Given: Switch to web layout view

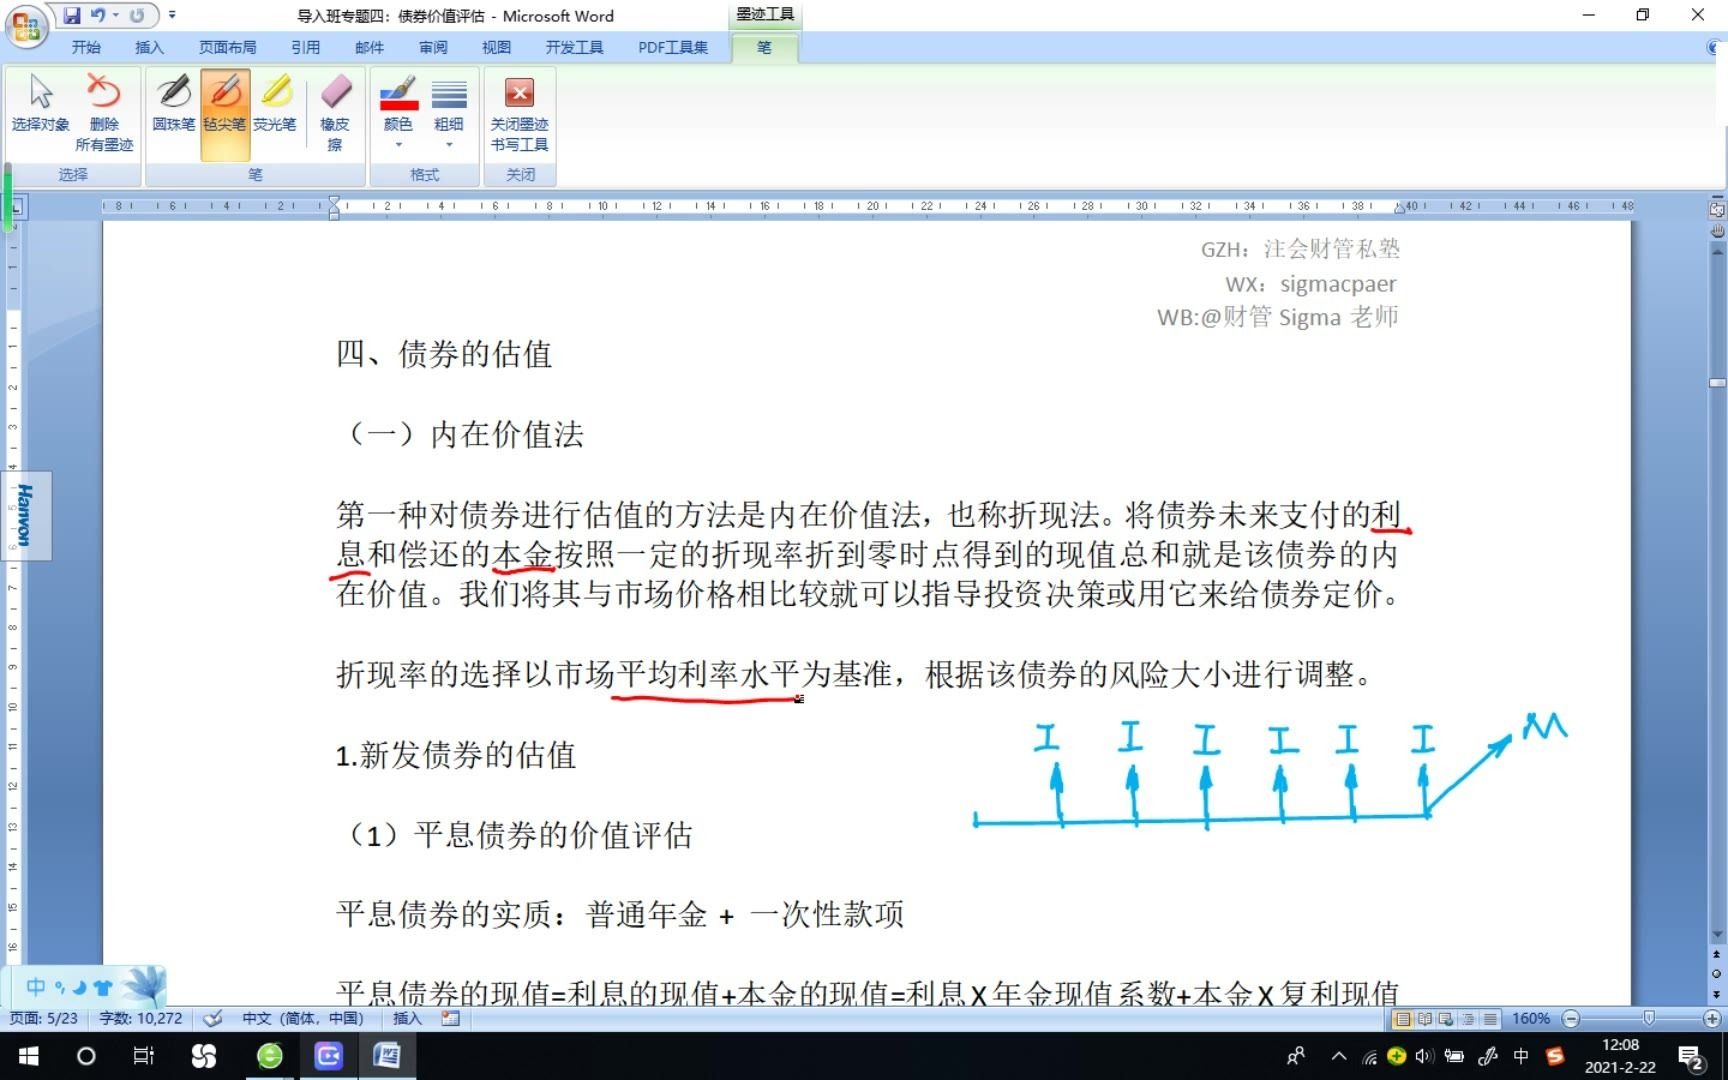Looking at the screenshot, I should point(1446,1019).
